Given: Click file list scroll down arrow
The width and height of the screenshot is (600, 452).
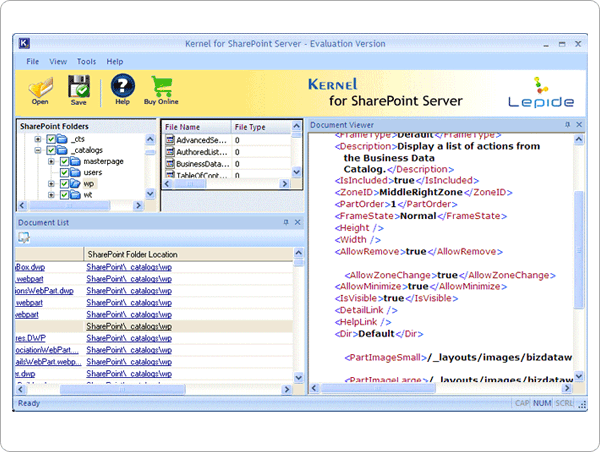Looking at the screenshot, I should 297,172.
